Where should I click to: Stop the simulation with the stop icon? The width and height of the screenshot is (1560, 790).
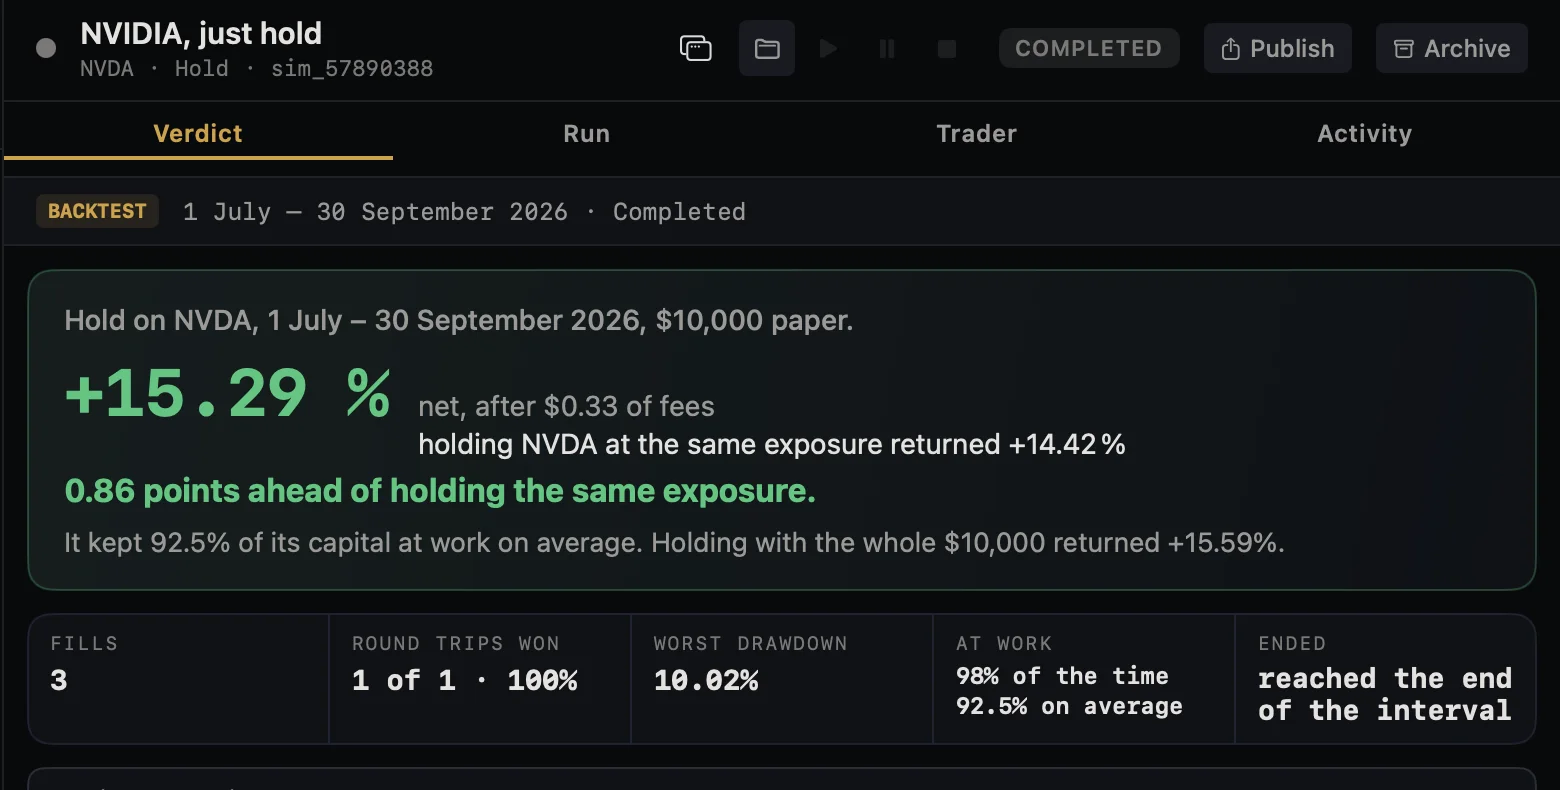(947, 48)
